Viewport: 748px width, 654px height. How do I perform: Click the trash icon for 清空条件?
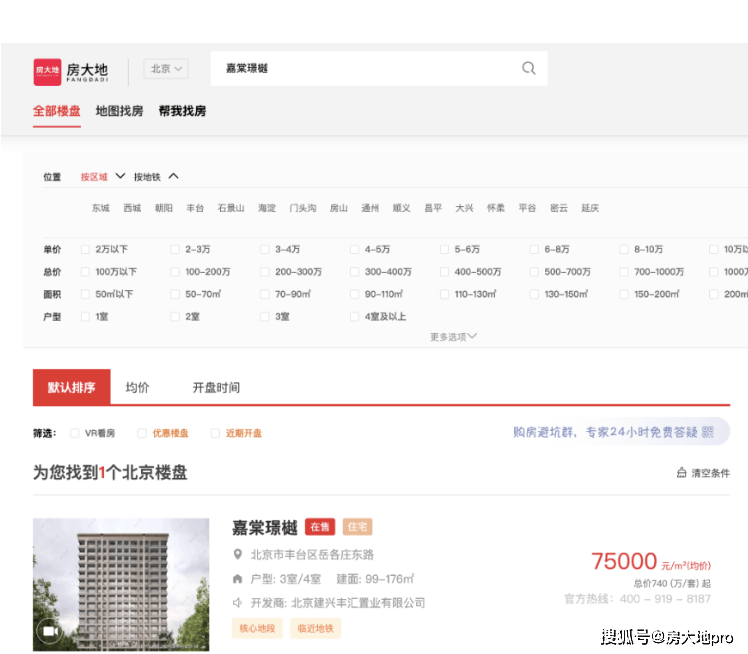click(682, 473)
